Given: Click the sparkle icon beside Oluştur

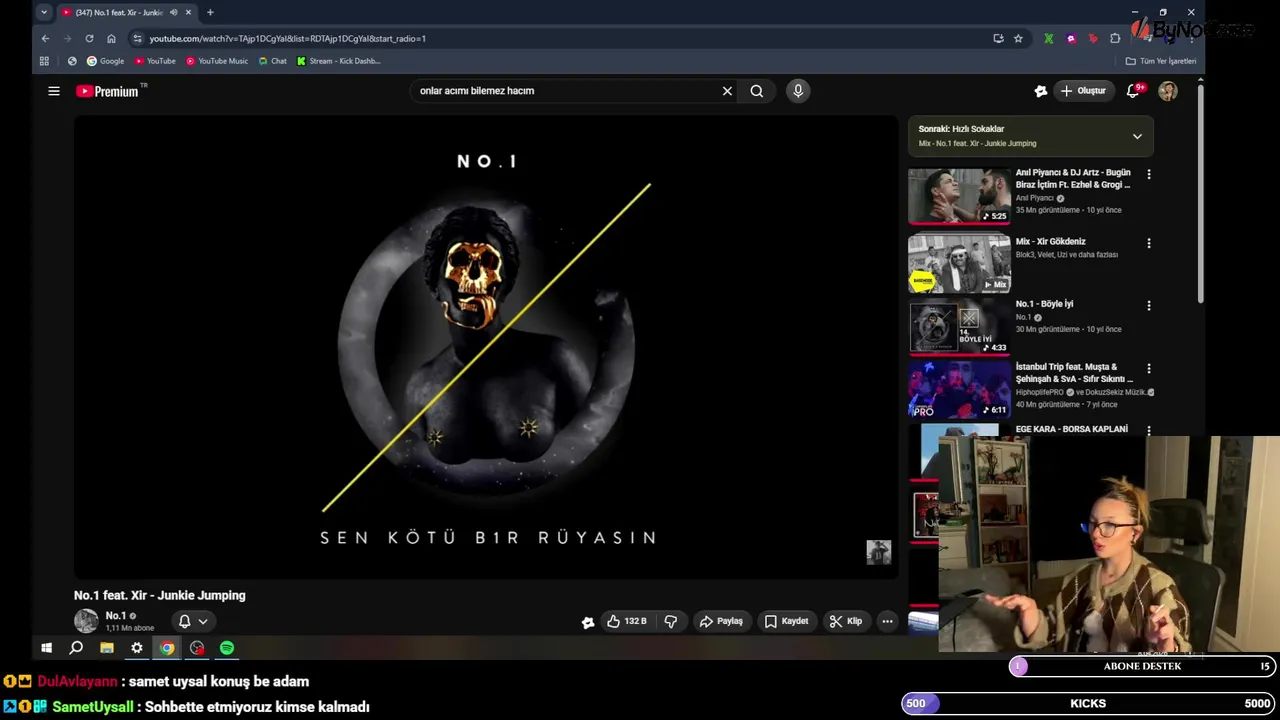Looking at the screenshot, I should (x=1041, y=91).
